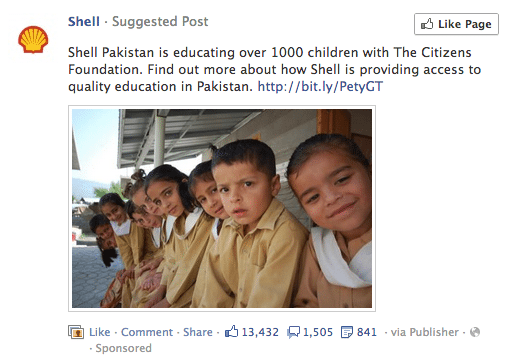
Task: View the 1,505 comments
Action: click(318, 332)
